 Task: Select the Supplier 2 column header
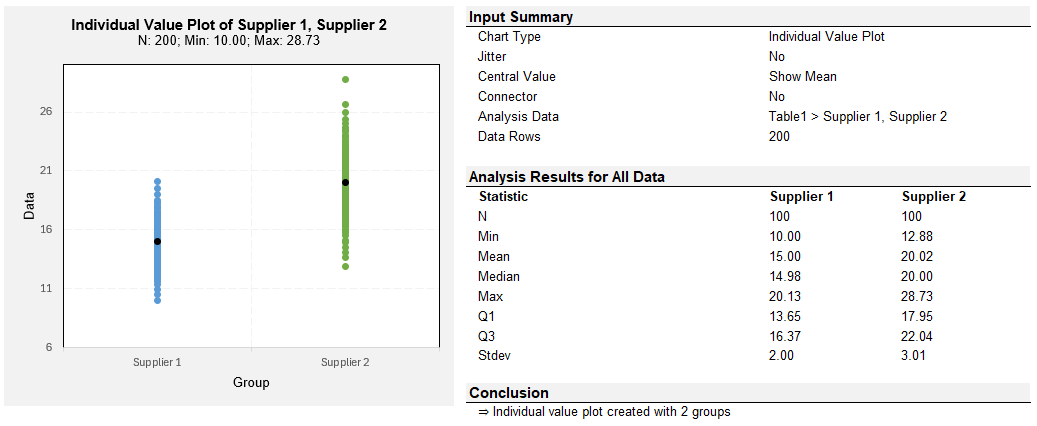(934, 196)
